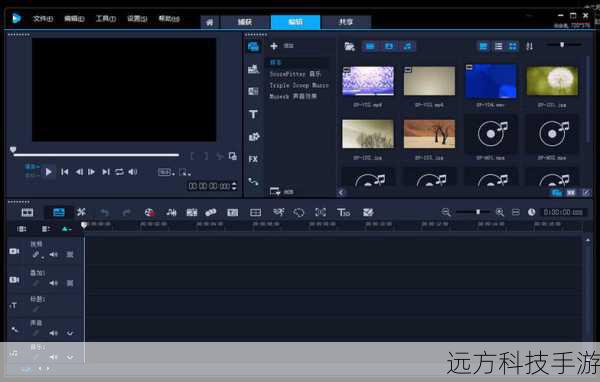Open the customize toolbar tools icon
Viewport: 600px width, 382px height.
coord(81,212)
